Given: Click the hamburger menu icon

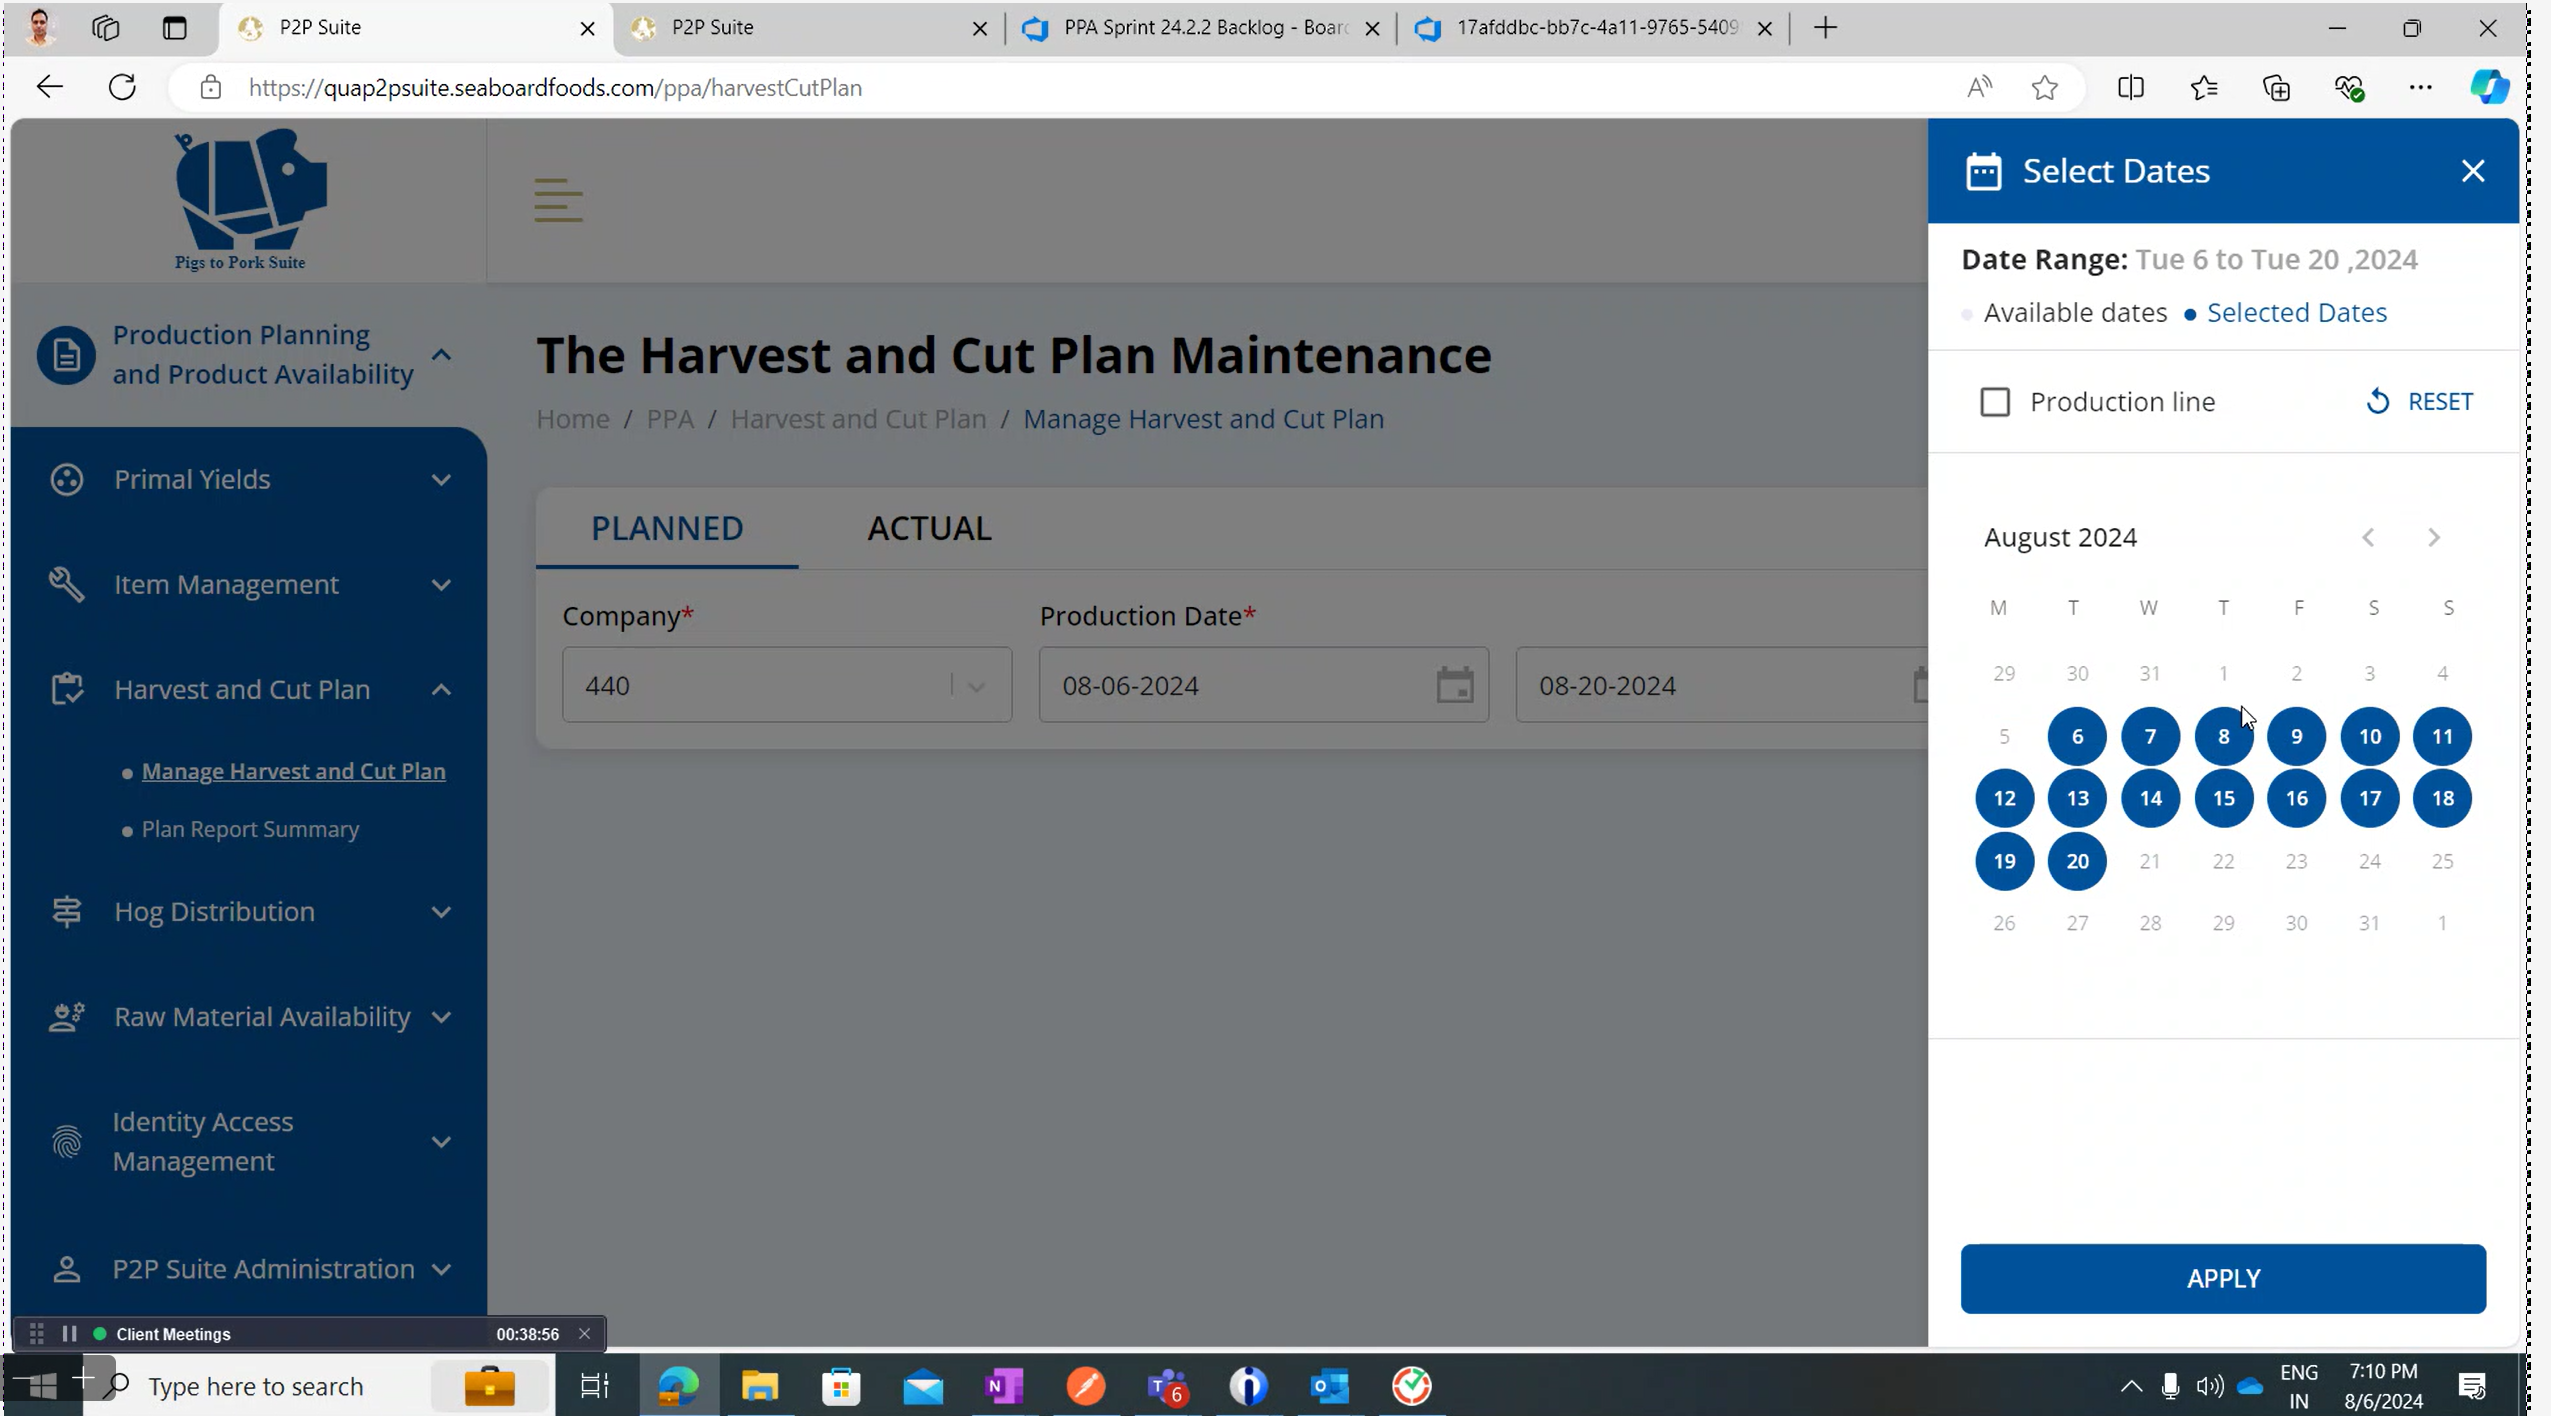Looking at the screenshot, I should [558, 200].
